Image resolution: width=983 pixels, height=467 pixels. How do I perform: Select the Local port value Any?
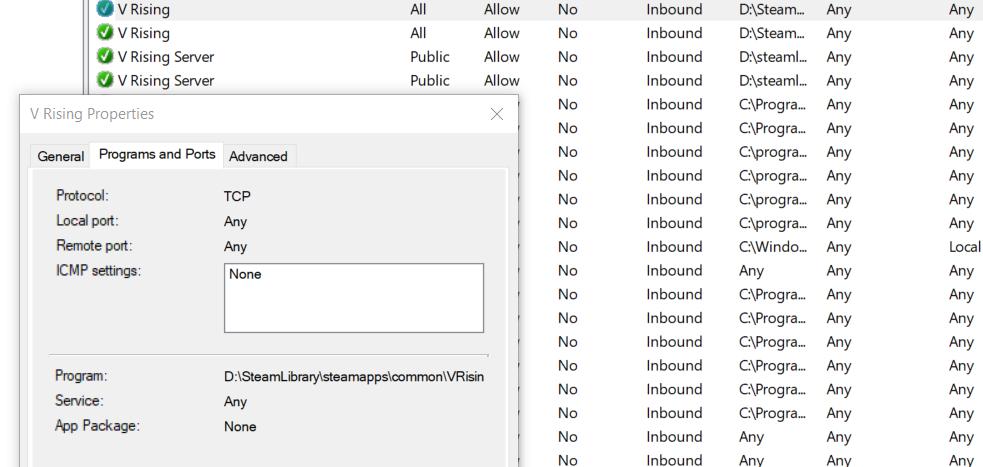pos(235,222)
